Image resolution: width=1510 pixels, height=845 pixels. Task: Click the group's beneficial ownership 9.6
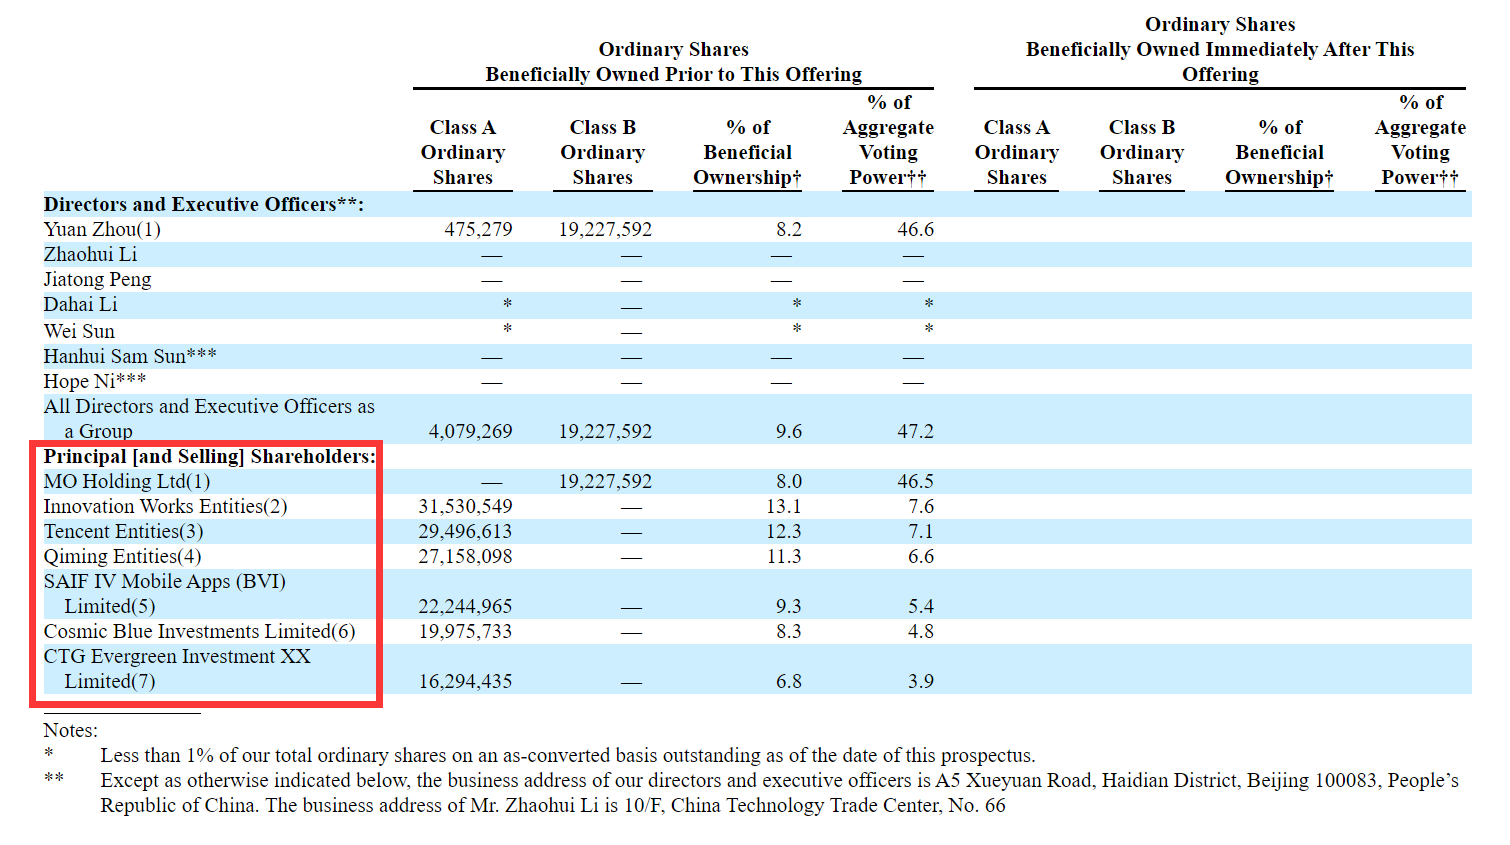789,432
